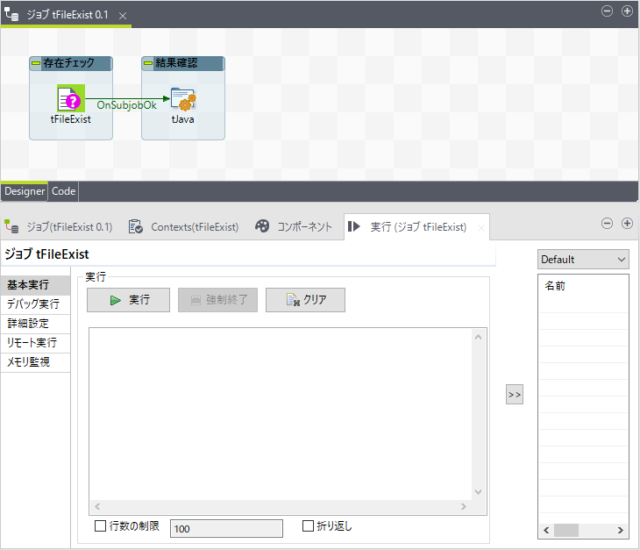Select the tJava component icon

pos(183,99)
